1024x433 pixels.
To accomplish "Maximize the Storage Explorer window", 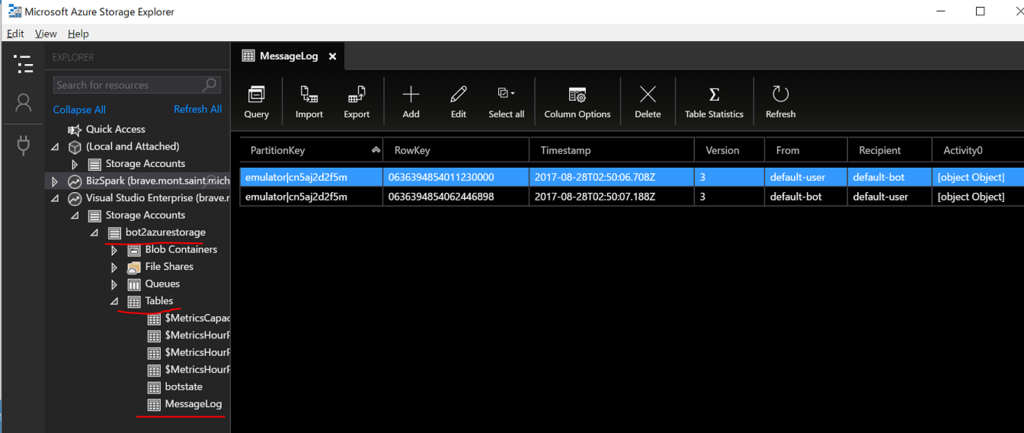I will pyautogui.click(x=980, y=12).
